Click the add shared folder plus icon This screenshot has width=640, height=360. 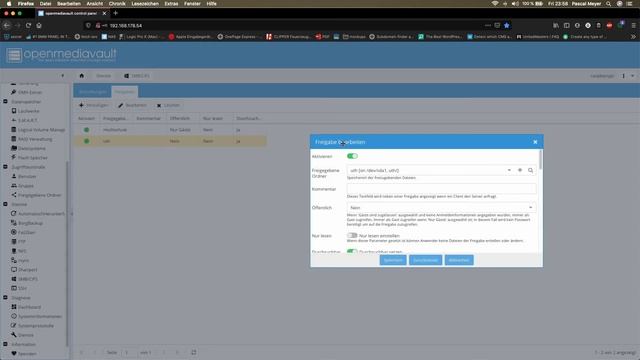520,170
